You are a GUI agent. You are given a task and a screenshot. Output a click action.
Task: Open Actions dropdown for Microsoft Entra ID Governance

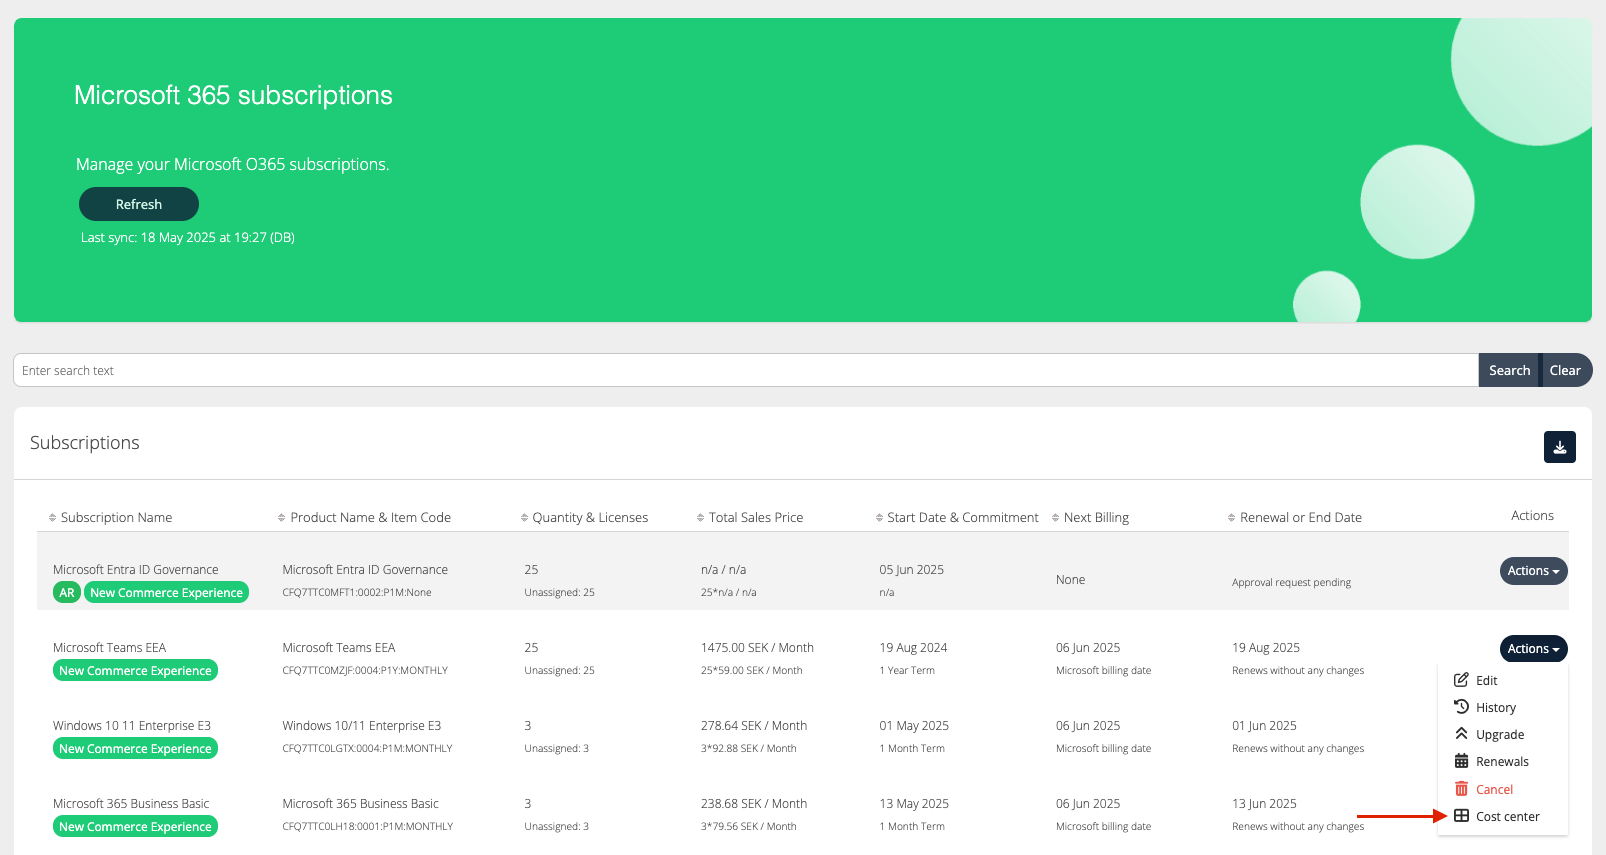pos(1533,571)
